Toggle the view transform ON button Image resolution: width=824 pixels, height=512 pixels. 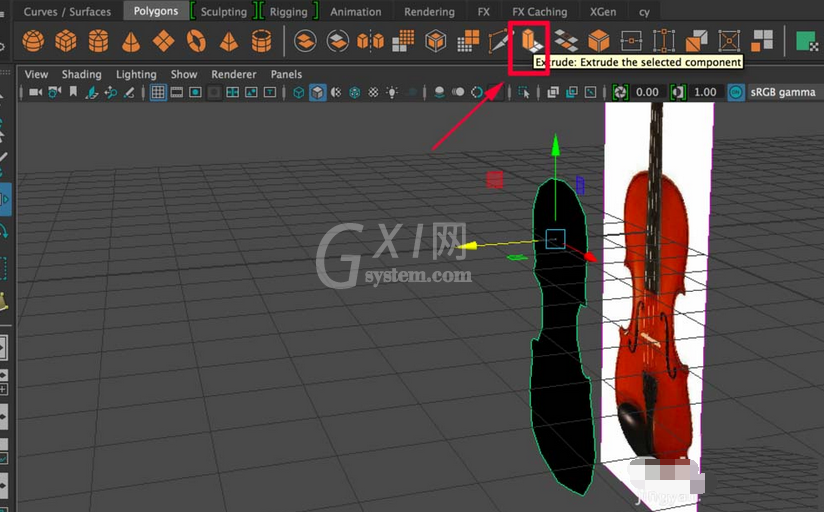pyautogui.click(x=736, y=93)
